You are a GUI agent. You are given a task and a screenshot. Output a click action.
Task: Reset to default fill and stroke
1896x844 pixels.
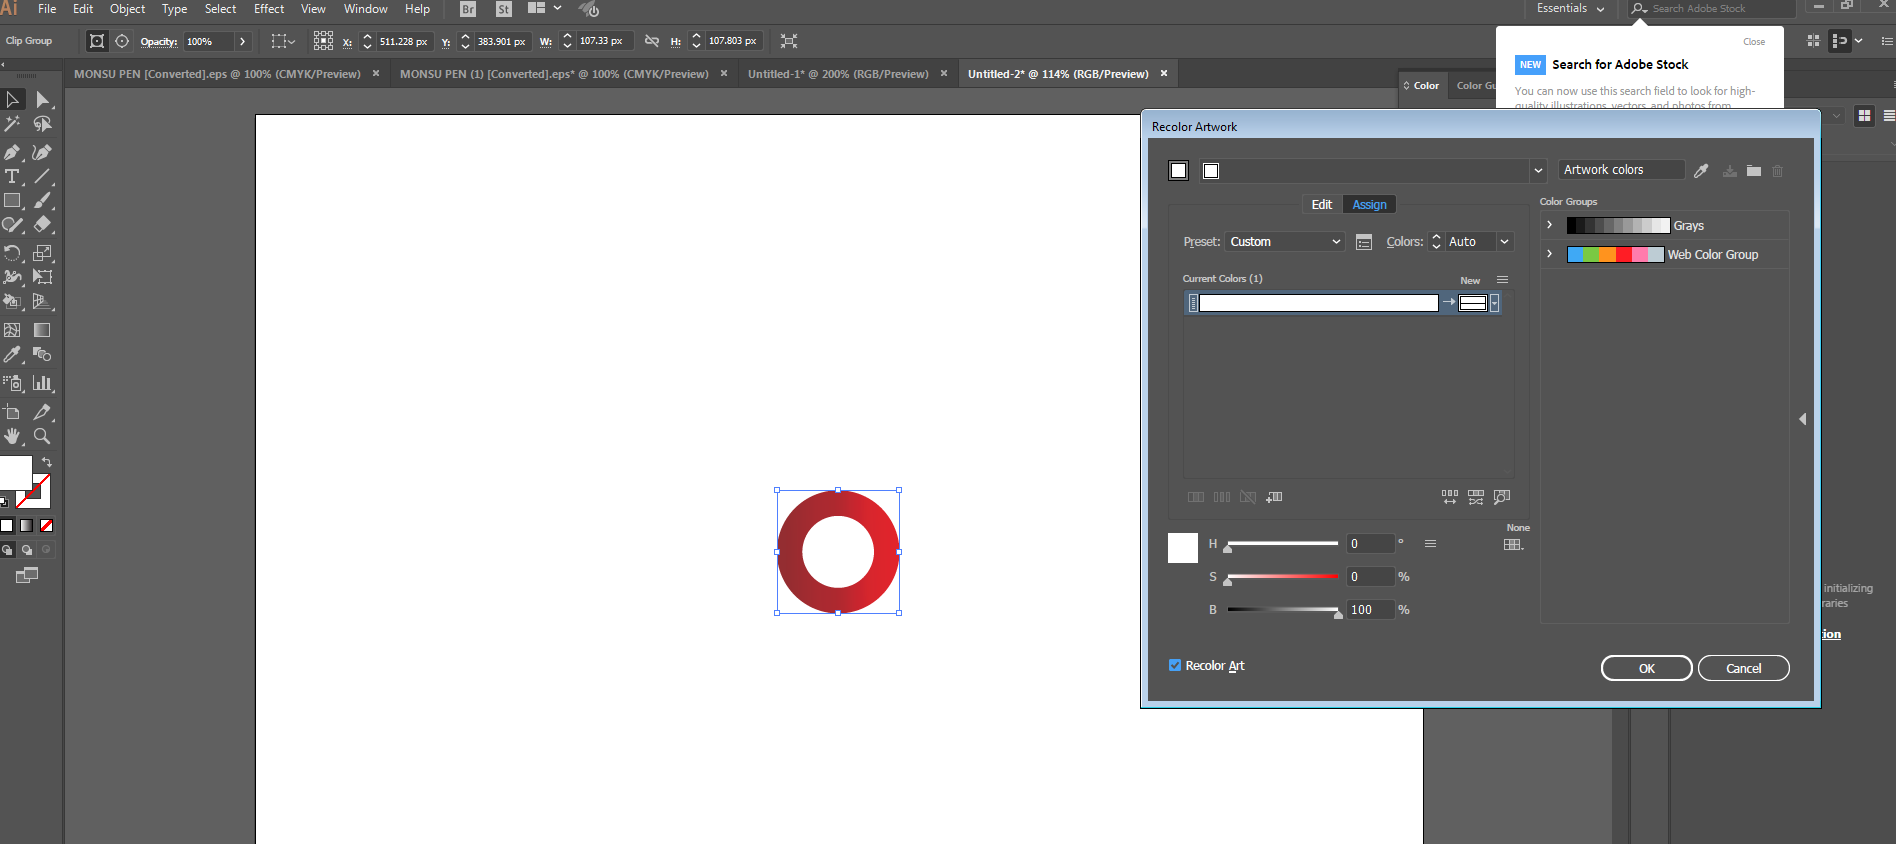coord(5,502)
